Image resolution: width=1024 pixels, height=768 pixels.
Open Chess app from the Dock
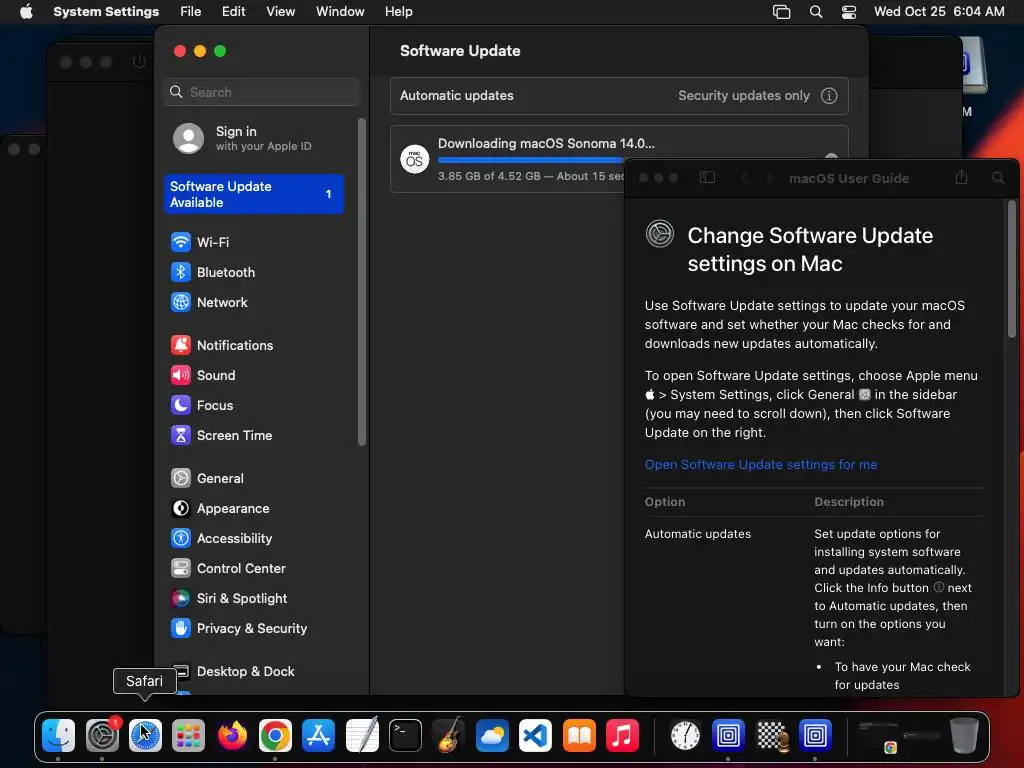pyautogui.click(x=772, y=735)
